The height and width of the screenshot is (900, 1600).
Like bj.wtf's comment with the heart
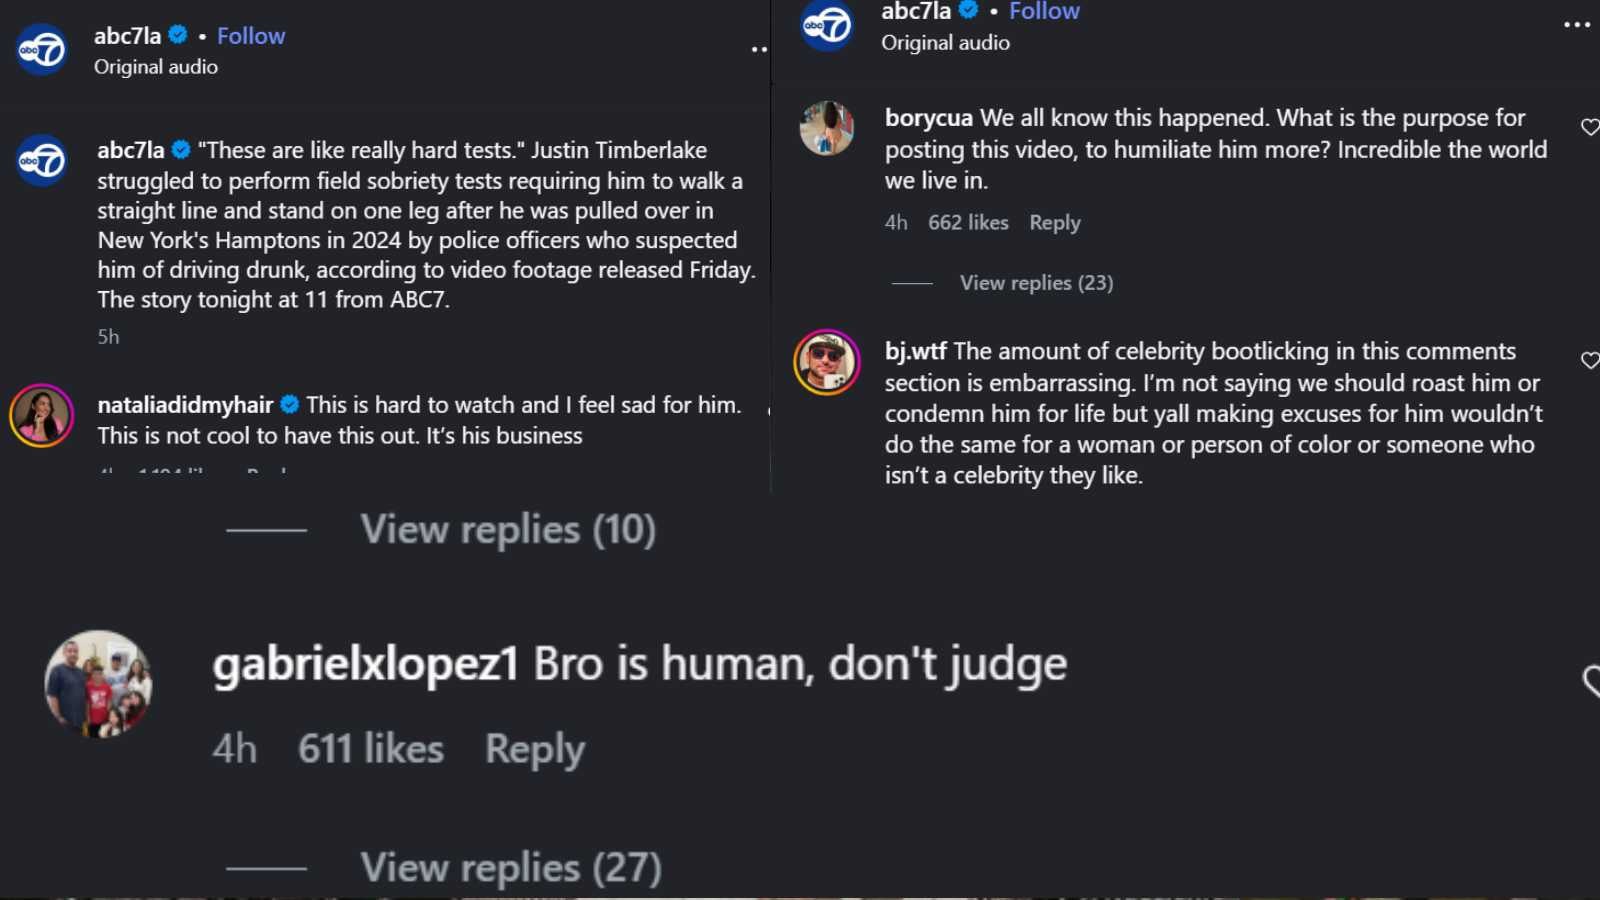pos(1589,360)
